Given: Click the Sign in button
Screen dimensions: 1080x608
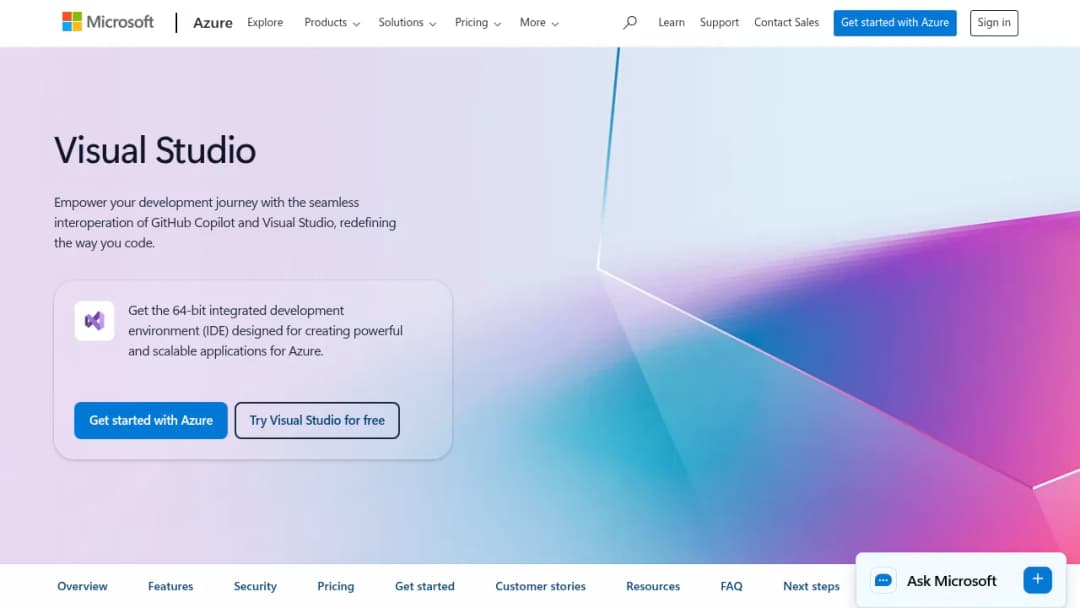Looking at the screenshot, I should click(993, 23).
